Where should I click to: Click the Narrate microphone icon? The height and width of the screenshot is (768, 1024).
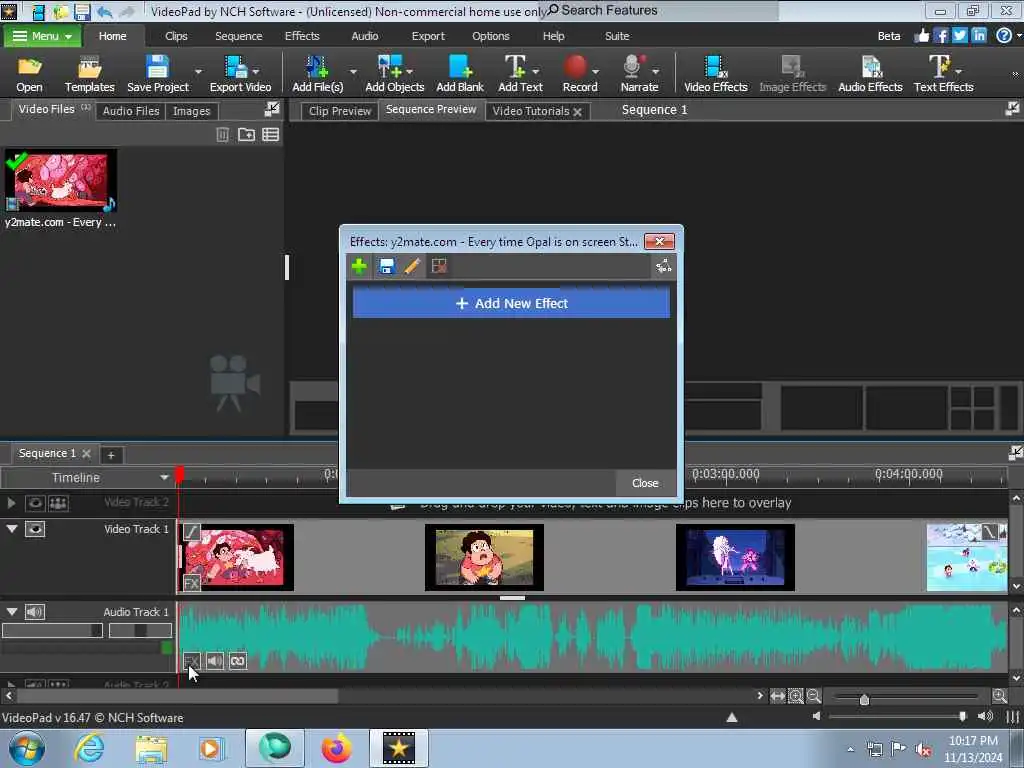[x=639, y=74]
